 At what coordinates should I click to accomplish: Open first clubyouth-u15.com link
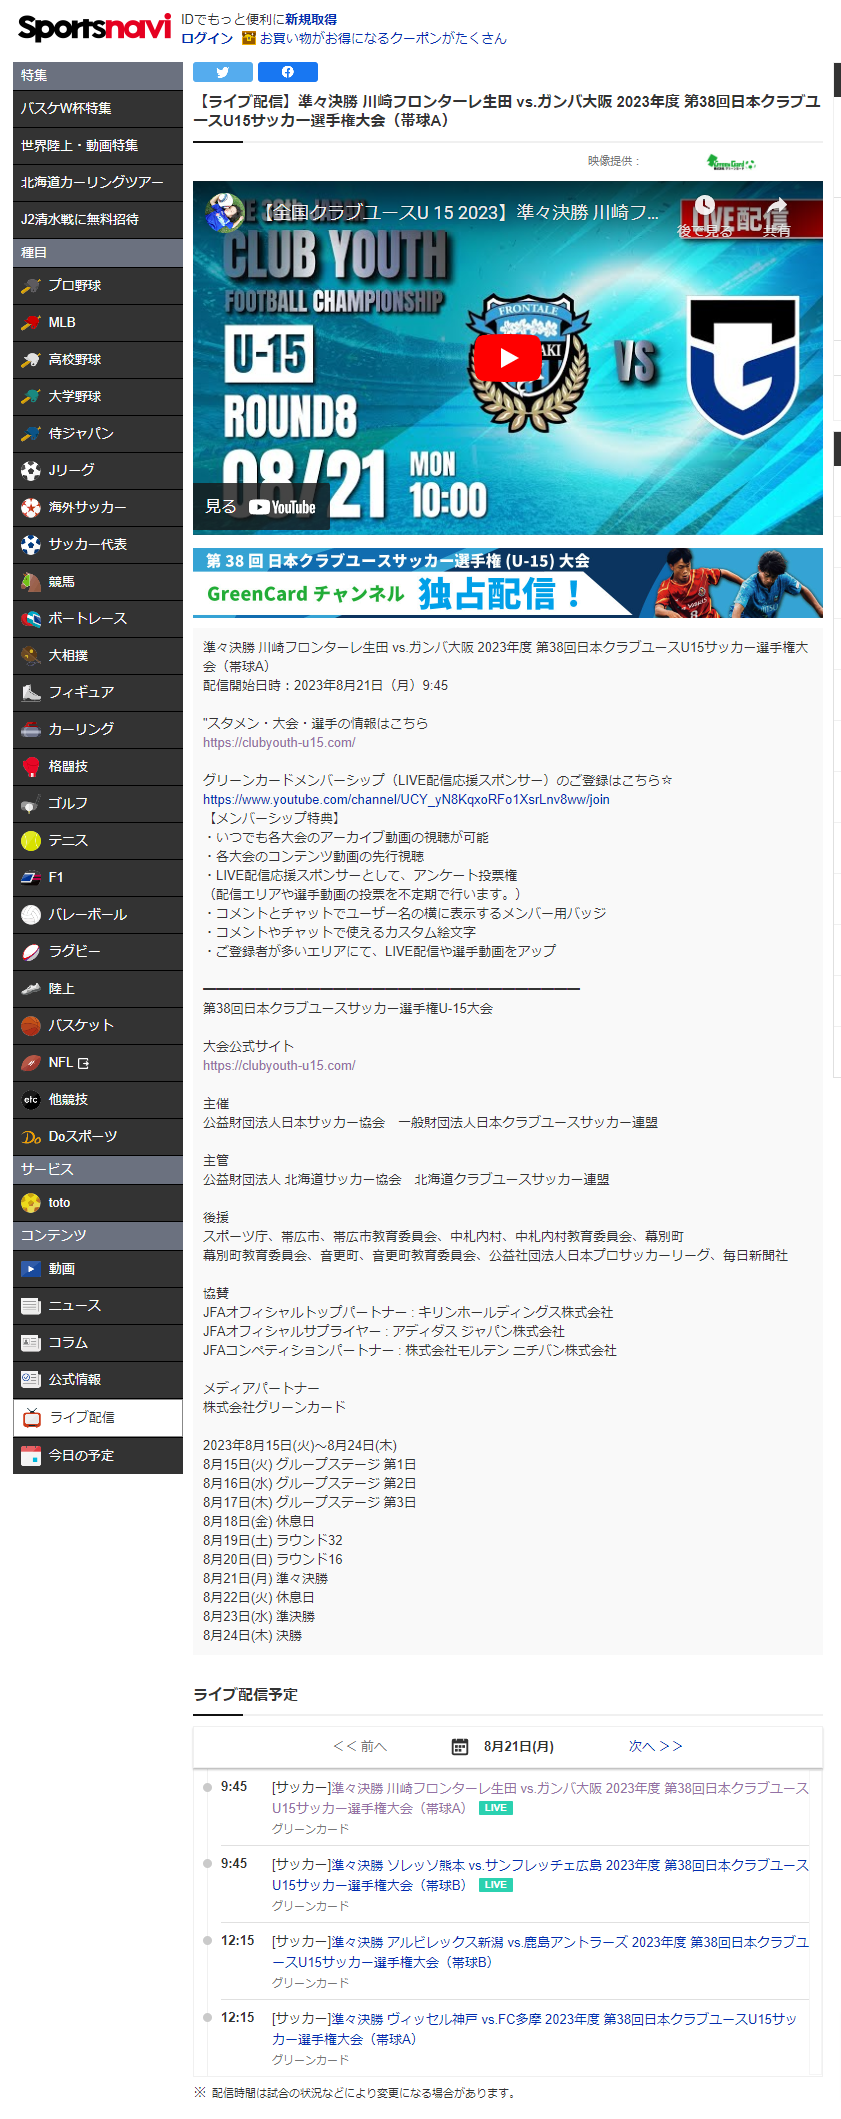[x=279, y=743]
